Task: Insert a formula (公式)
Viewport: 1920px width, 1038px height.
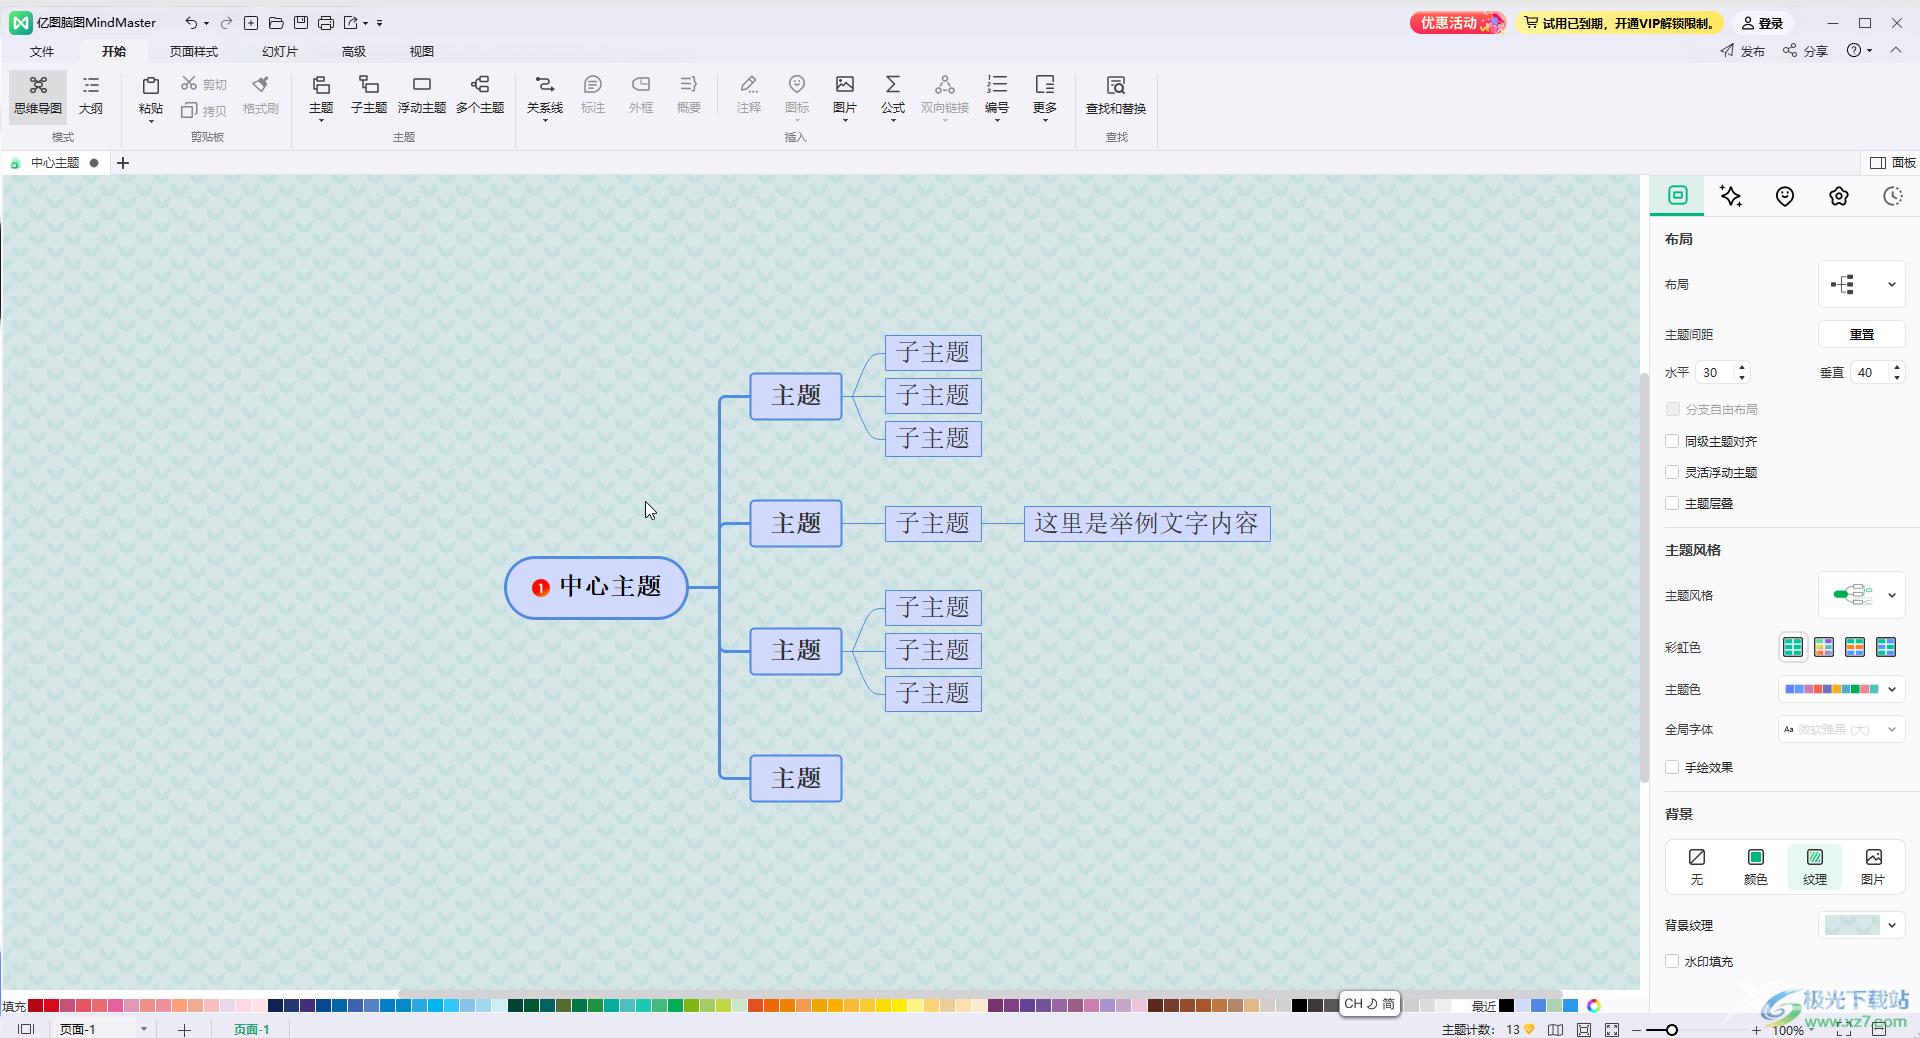Action: coord(893,96)
